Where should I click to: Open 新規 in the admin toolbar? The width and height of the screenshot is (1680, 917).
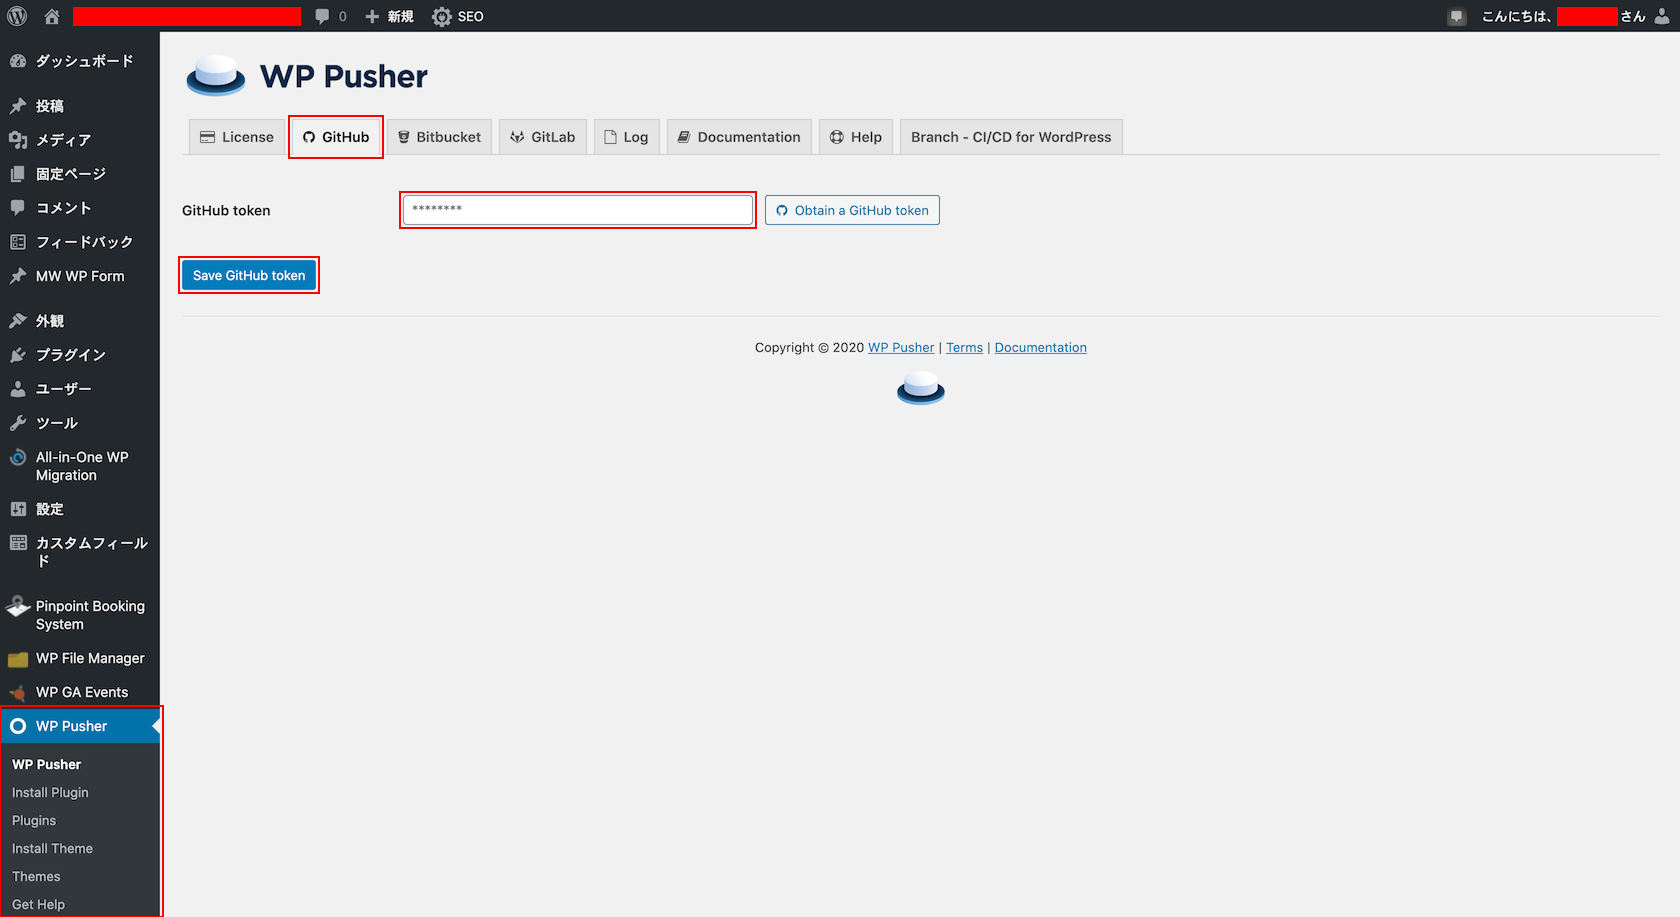click(389, 16)
